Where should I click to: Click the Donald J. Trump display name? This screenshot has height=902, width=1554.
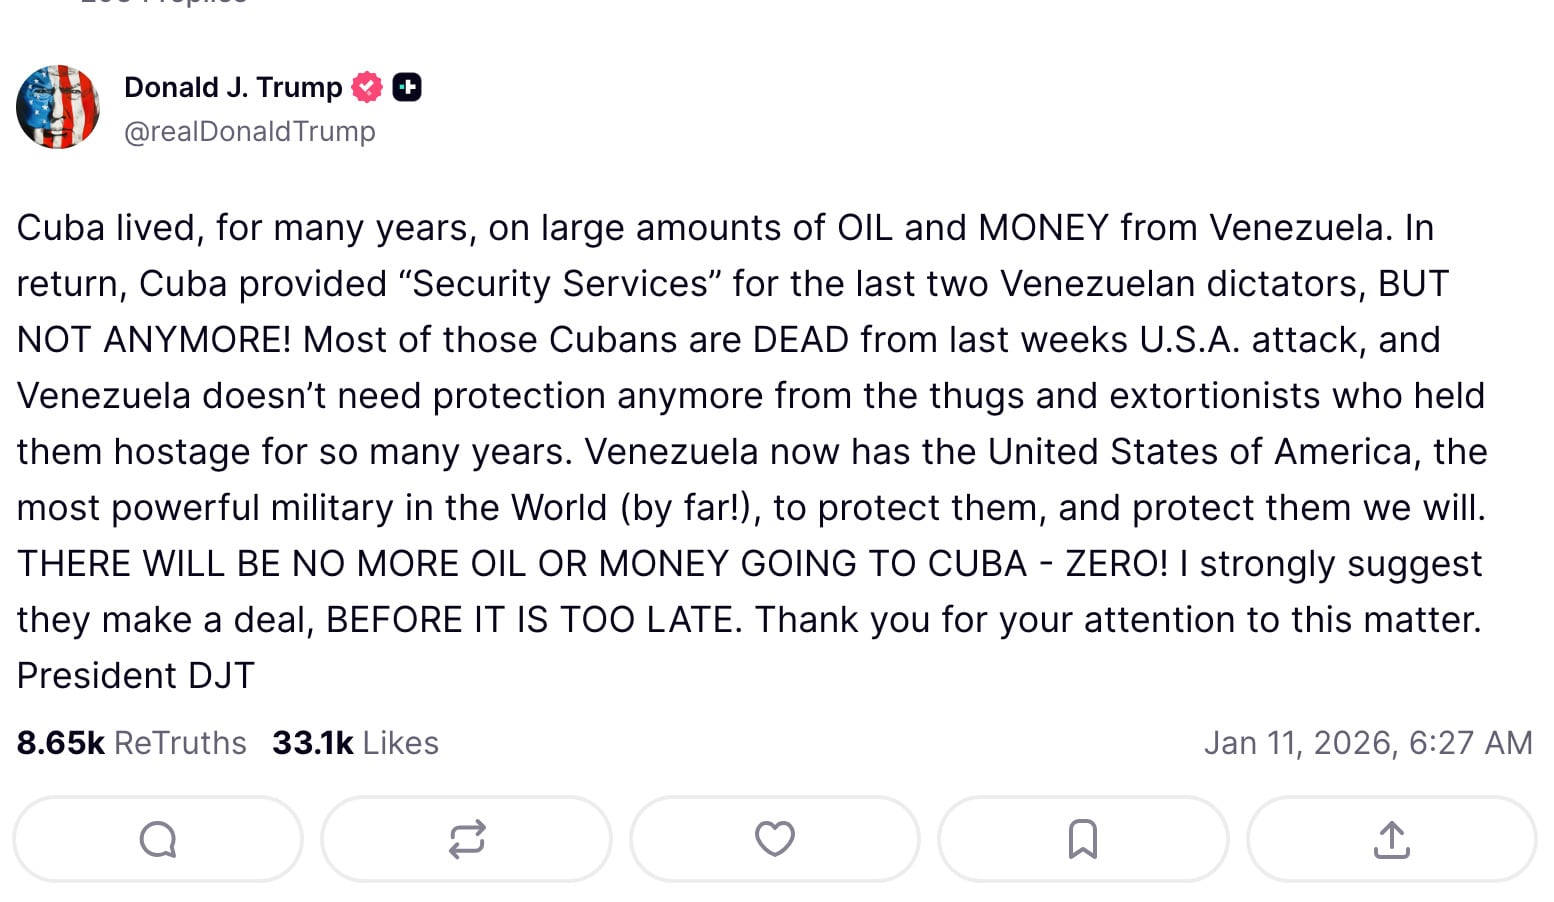click(232, 87)
